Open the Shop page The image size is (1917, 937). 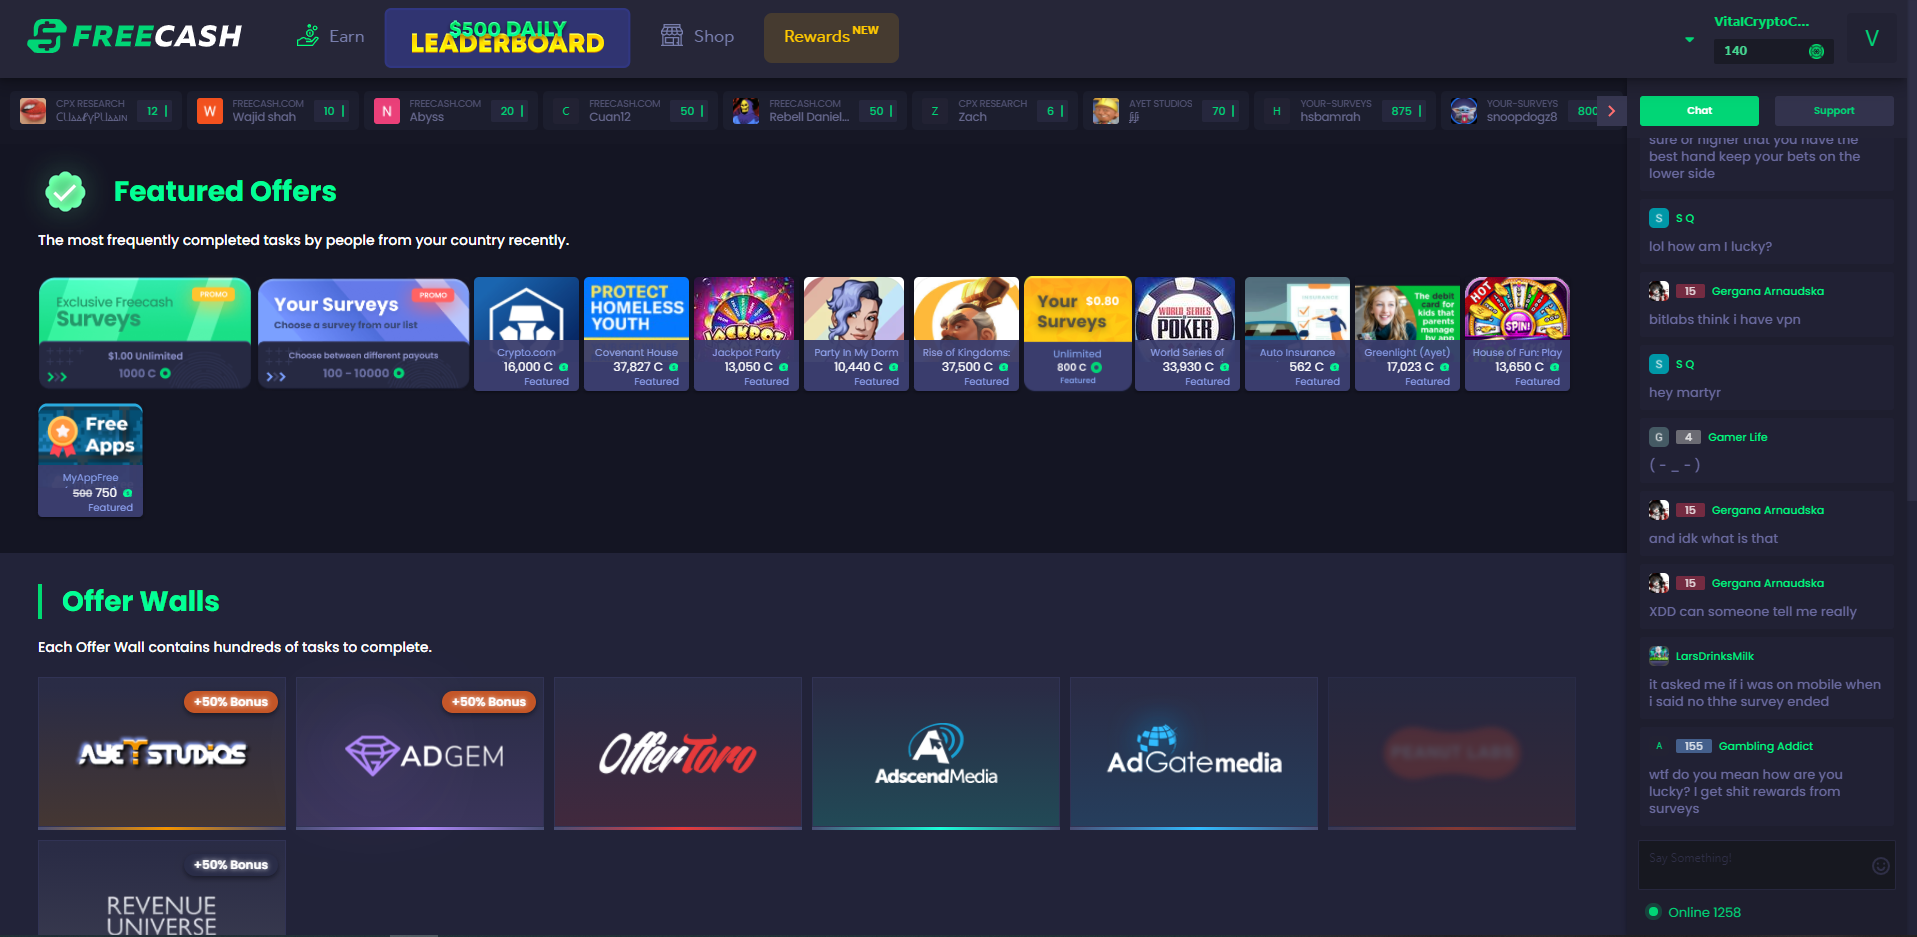[697, 36]
